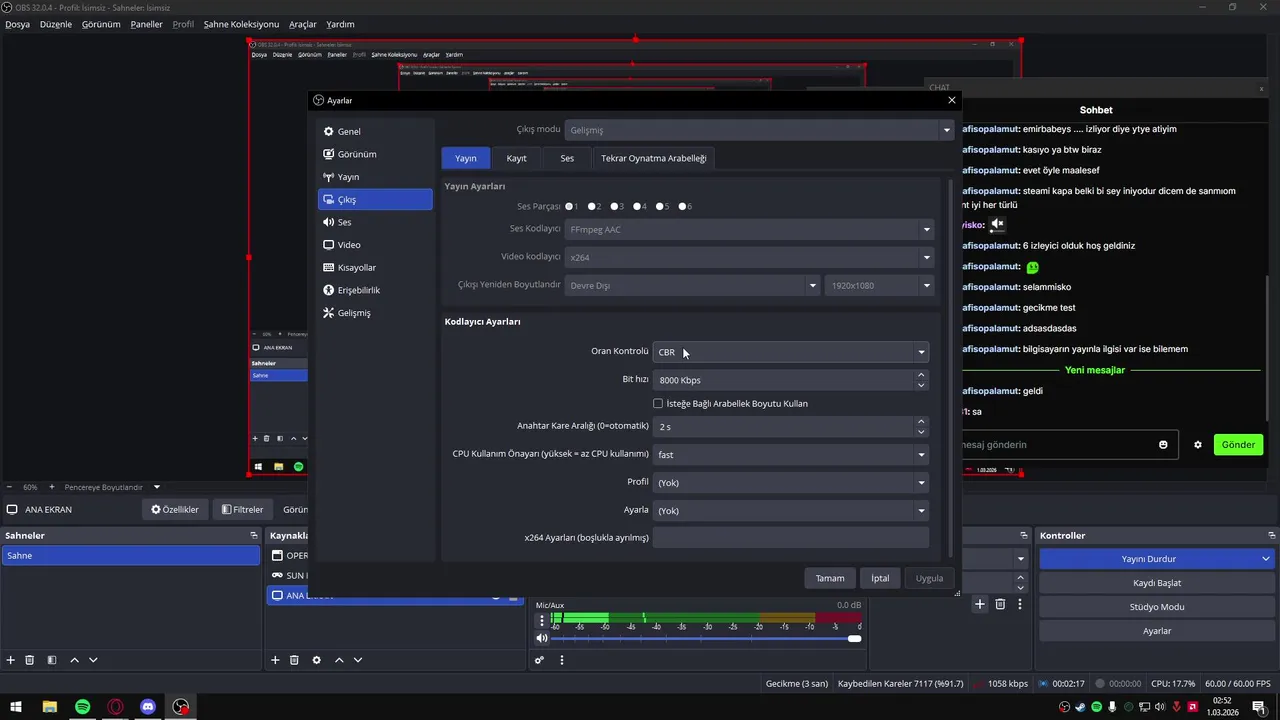Image resolution: width=1280 pixels, height=720 pixels.
Task: Open Discord from the Windows taskbar
Action: click(x=148, y=707)
